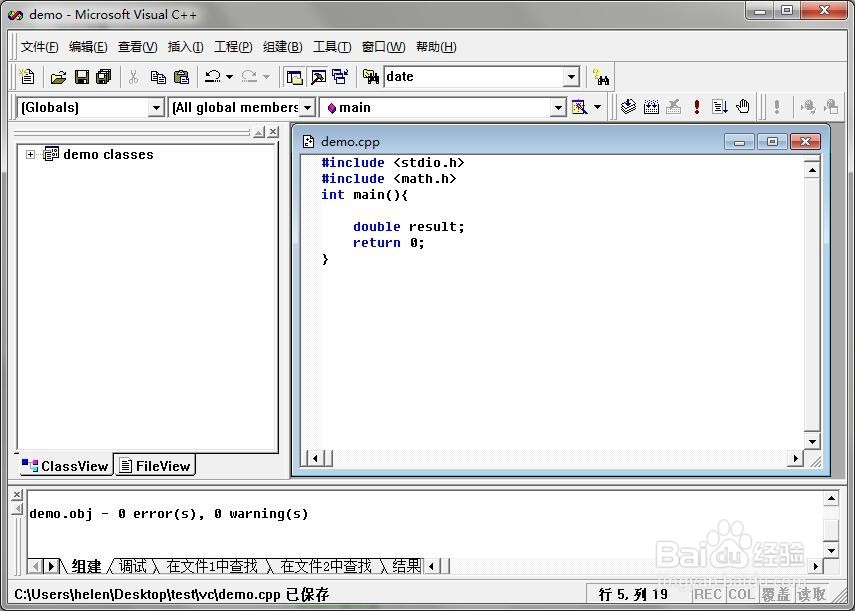Open the main members dropdown

558,107
